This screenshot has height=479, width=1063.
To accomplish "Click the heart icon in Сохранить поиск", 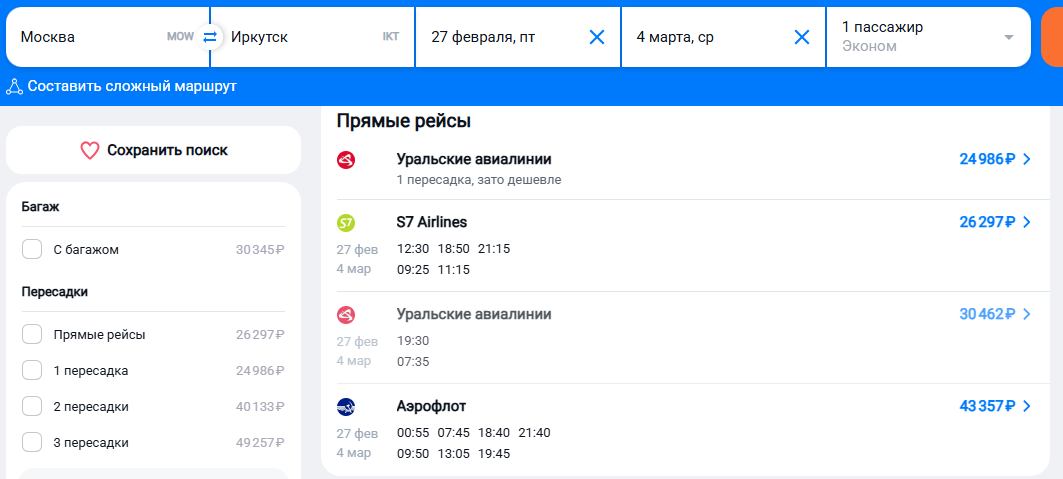I will tap(90, 150).
